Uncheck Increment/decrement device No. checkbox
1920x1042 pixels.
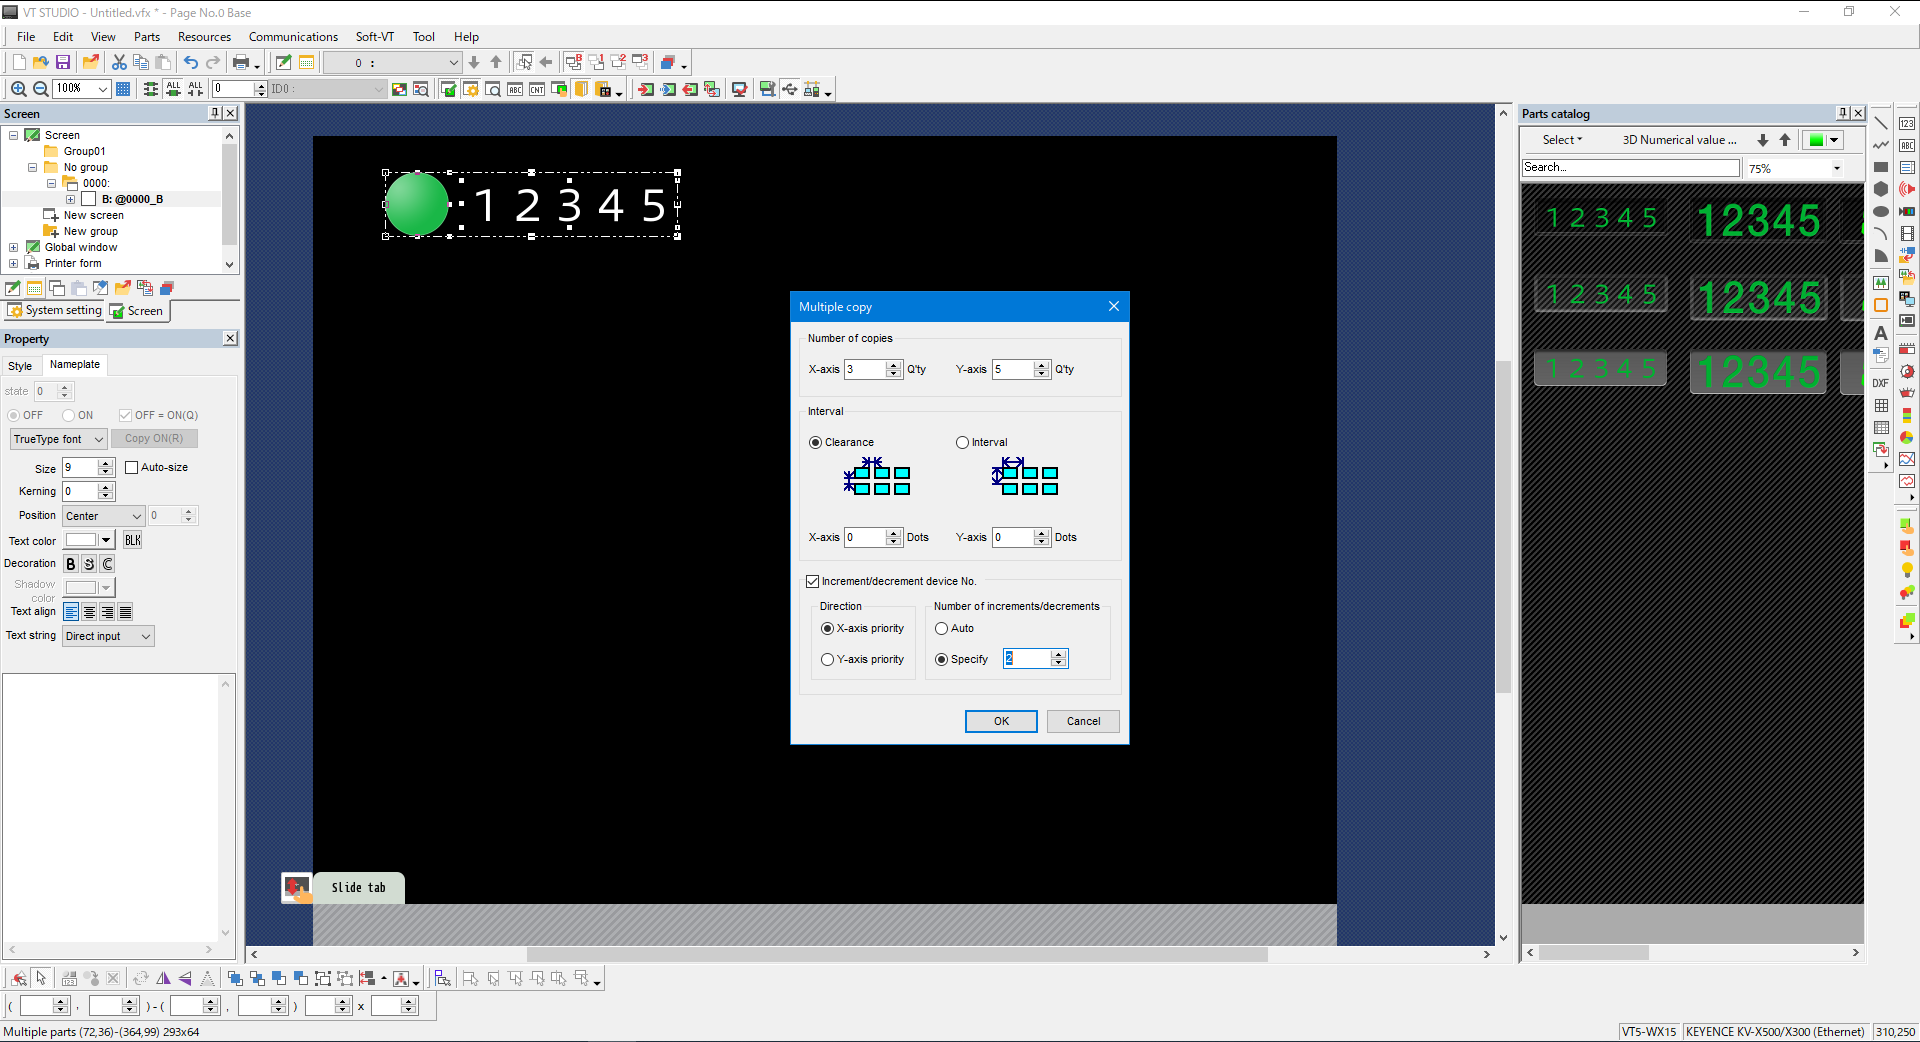tap(813, 581)
